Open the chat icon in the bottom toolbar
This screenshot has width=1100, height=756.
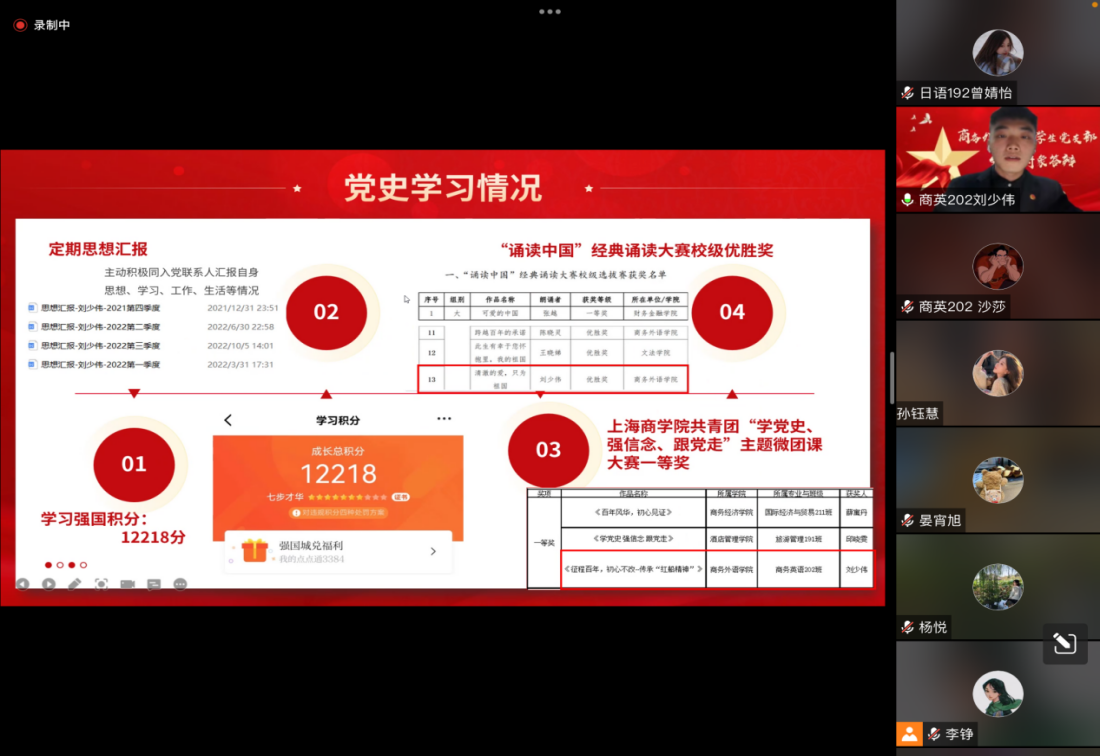(x=153, y=585)
